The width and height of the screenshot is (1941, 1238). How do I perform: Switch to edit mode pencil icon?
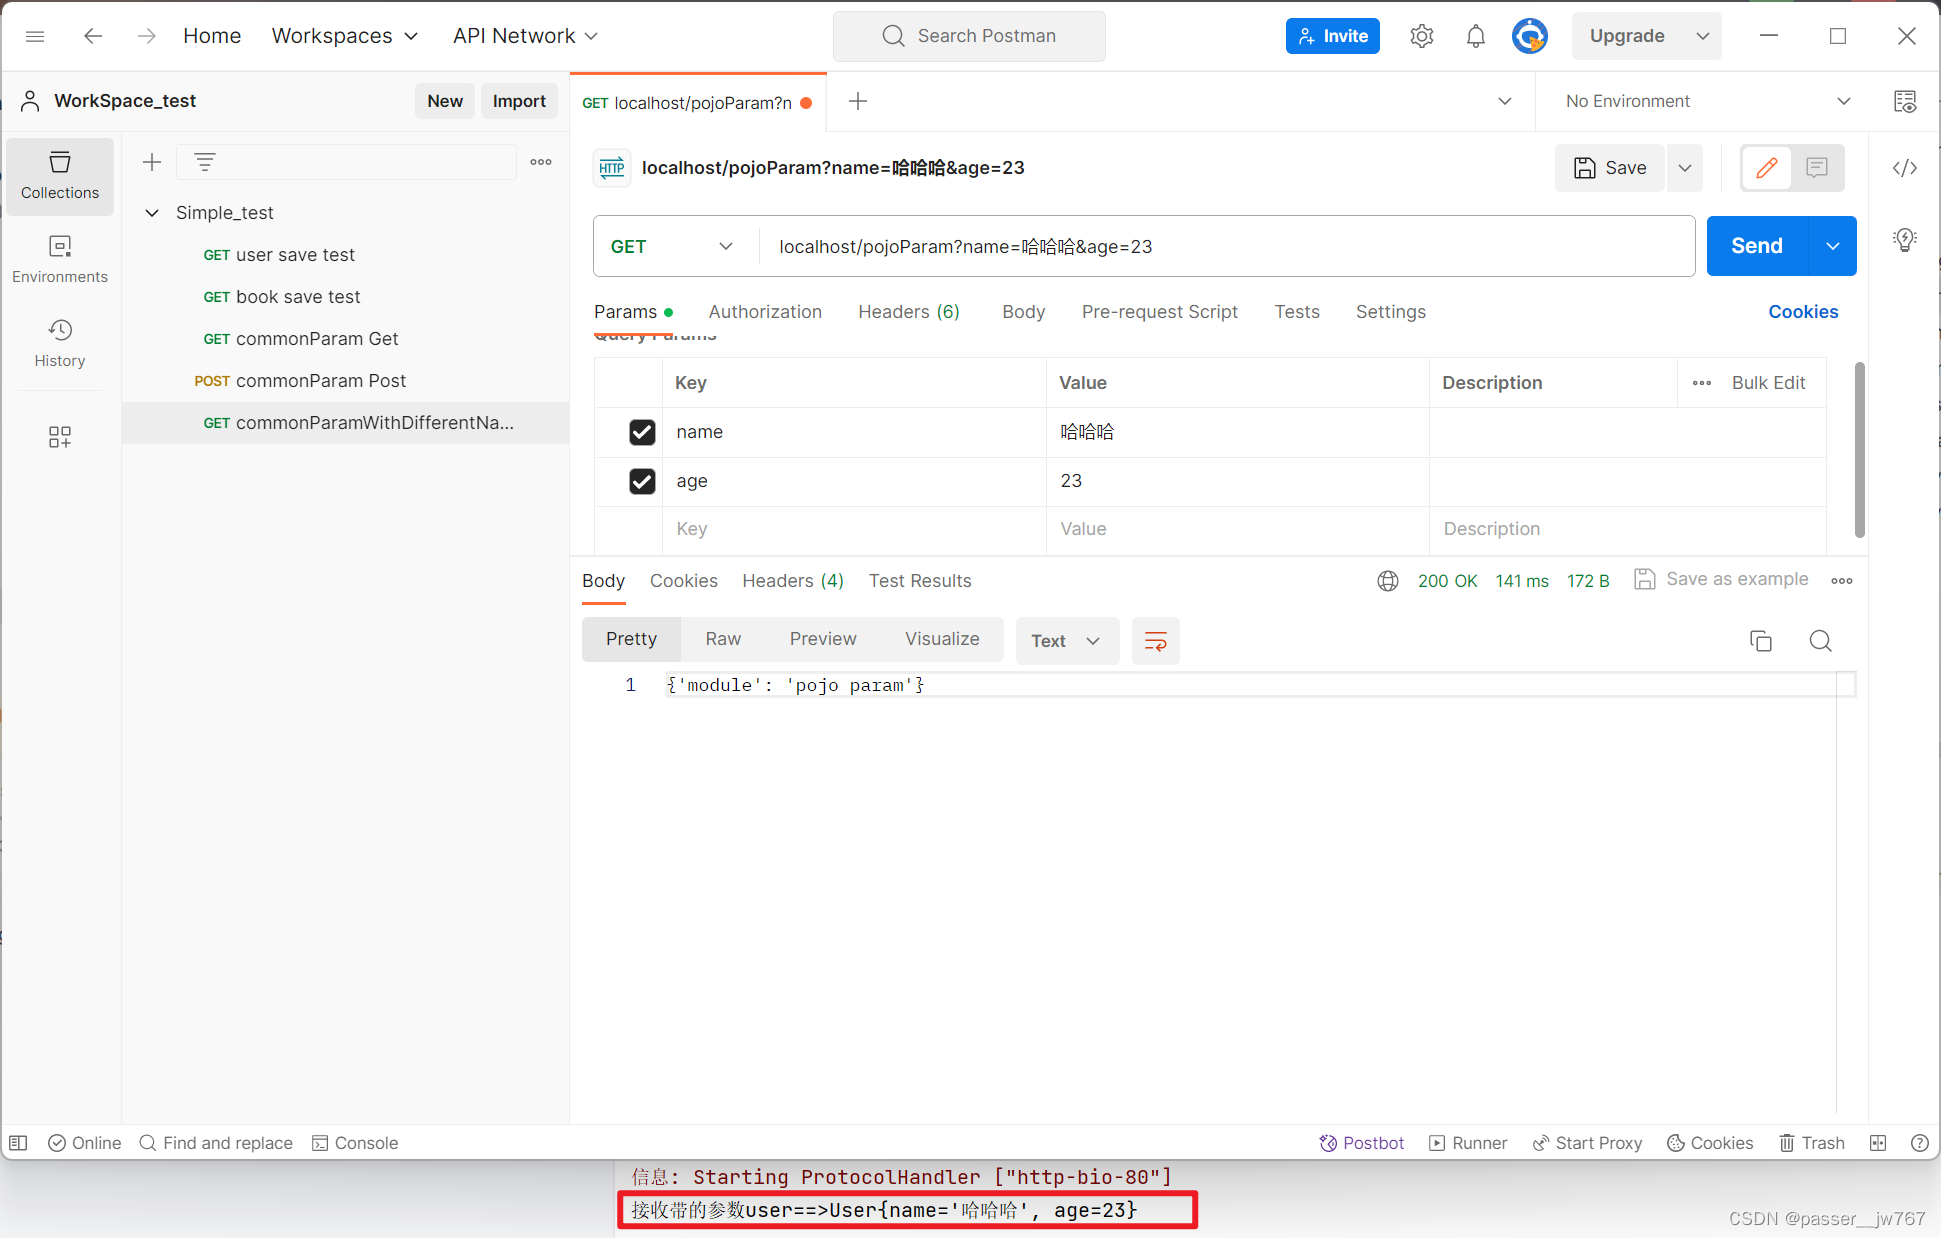click(x=1767, y=168)
